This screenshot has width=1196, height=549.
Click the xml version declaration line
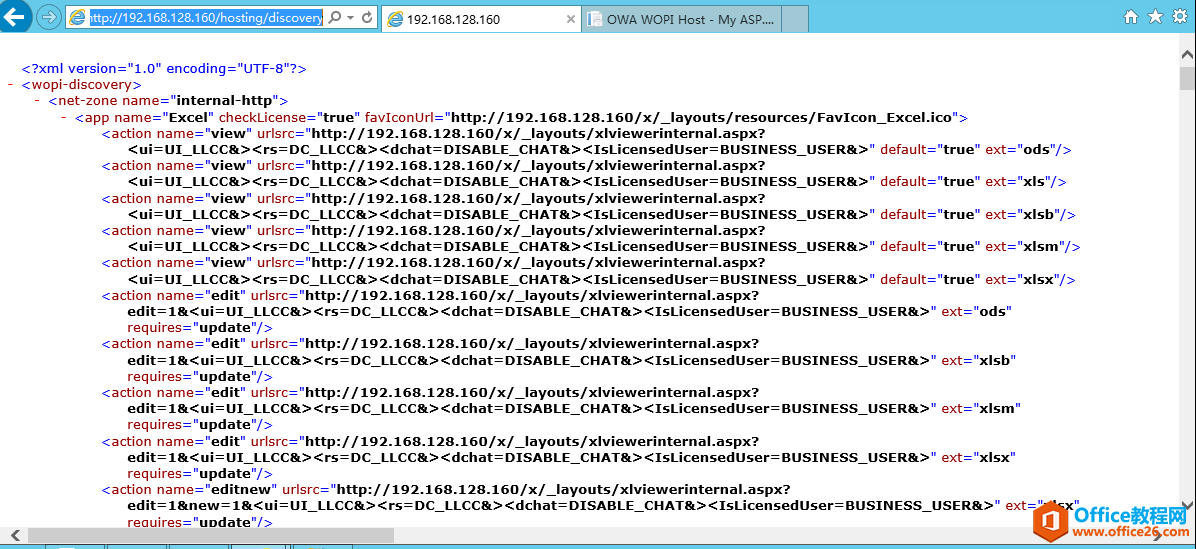(164, 69)
